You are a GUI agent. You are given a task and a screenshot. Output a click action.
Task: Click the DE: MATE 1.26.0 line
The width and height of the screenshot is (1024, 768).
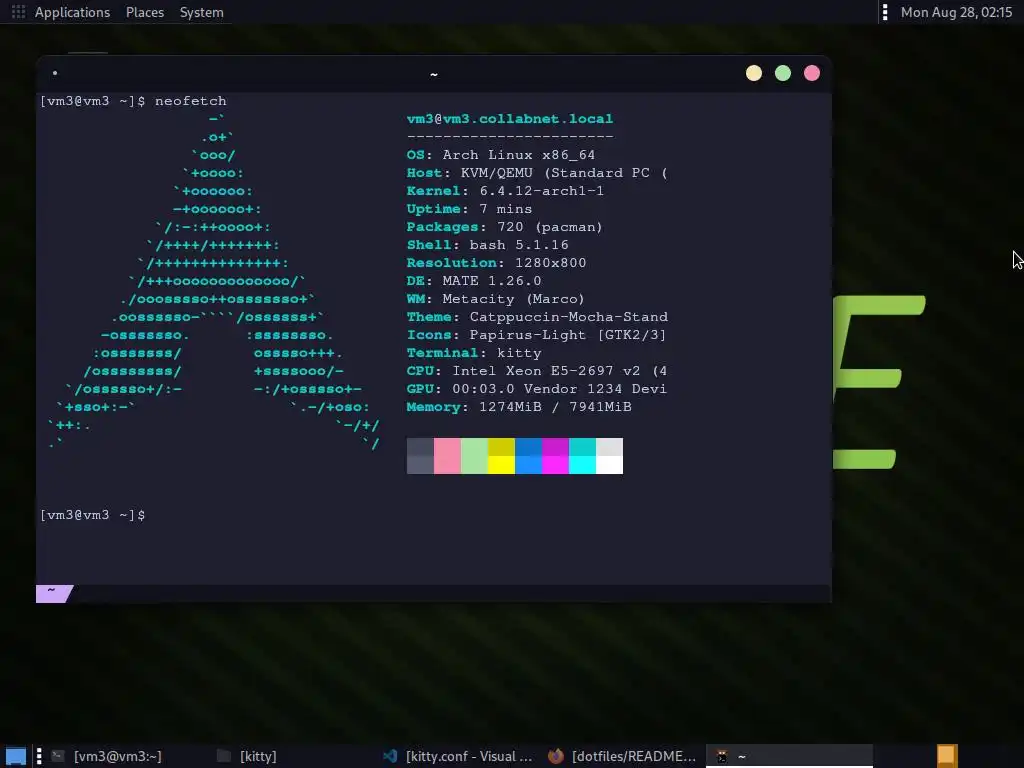(473, 281)
